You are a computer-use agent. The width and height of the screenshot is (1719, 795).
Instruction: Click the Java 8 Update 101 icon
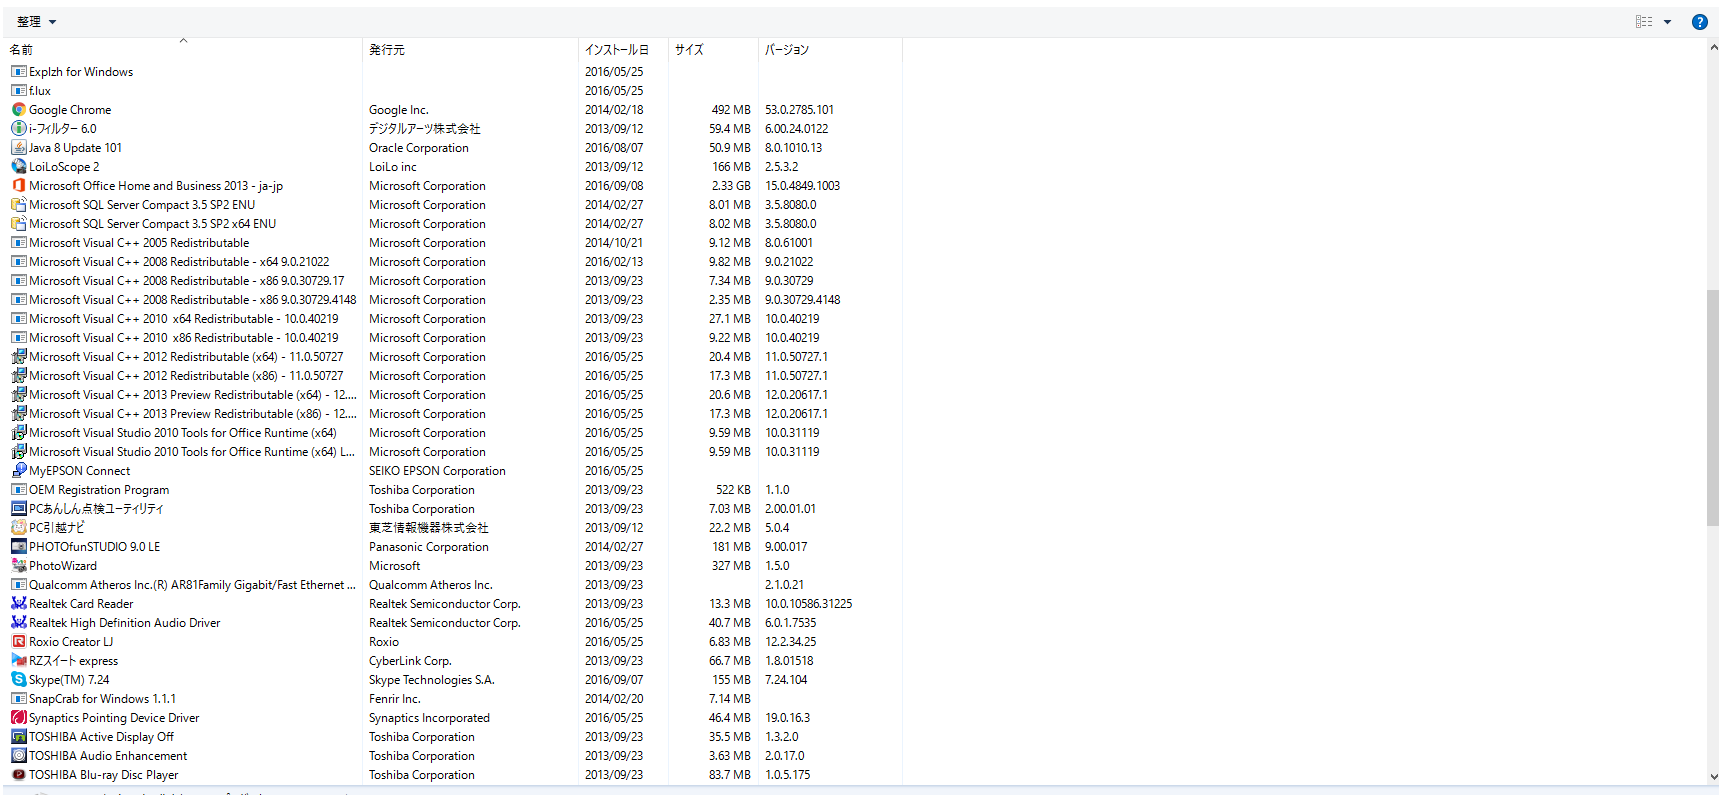coord(19,148)
